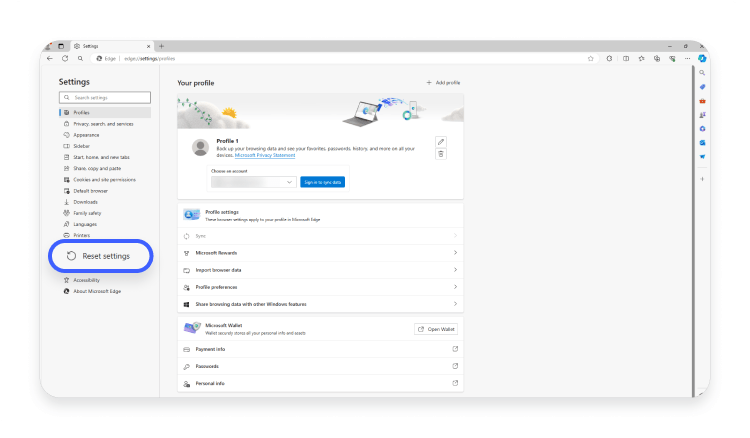The width and height of the screenshot is (750, 438).
Task: Expand the Profile preferences row
Action: click(x=320, y=287)
